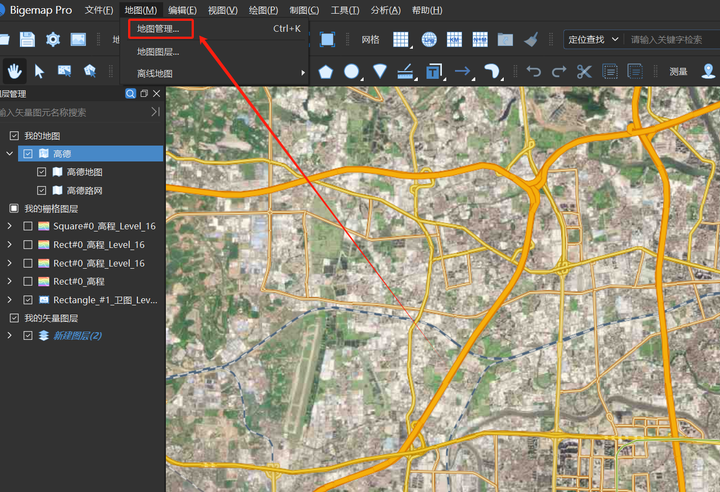Click the redo arrow icon
Screen dimensions: 720x492
point(559,71)
